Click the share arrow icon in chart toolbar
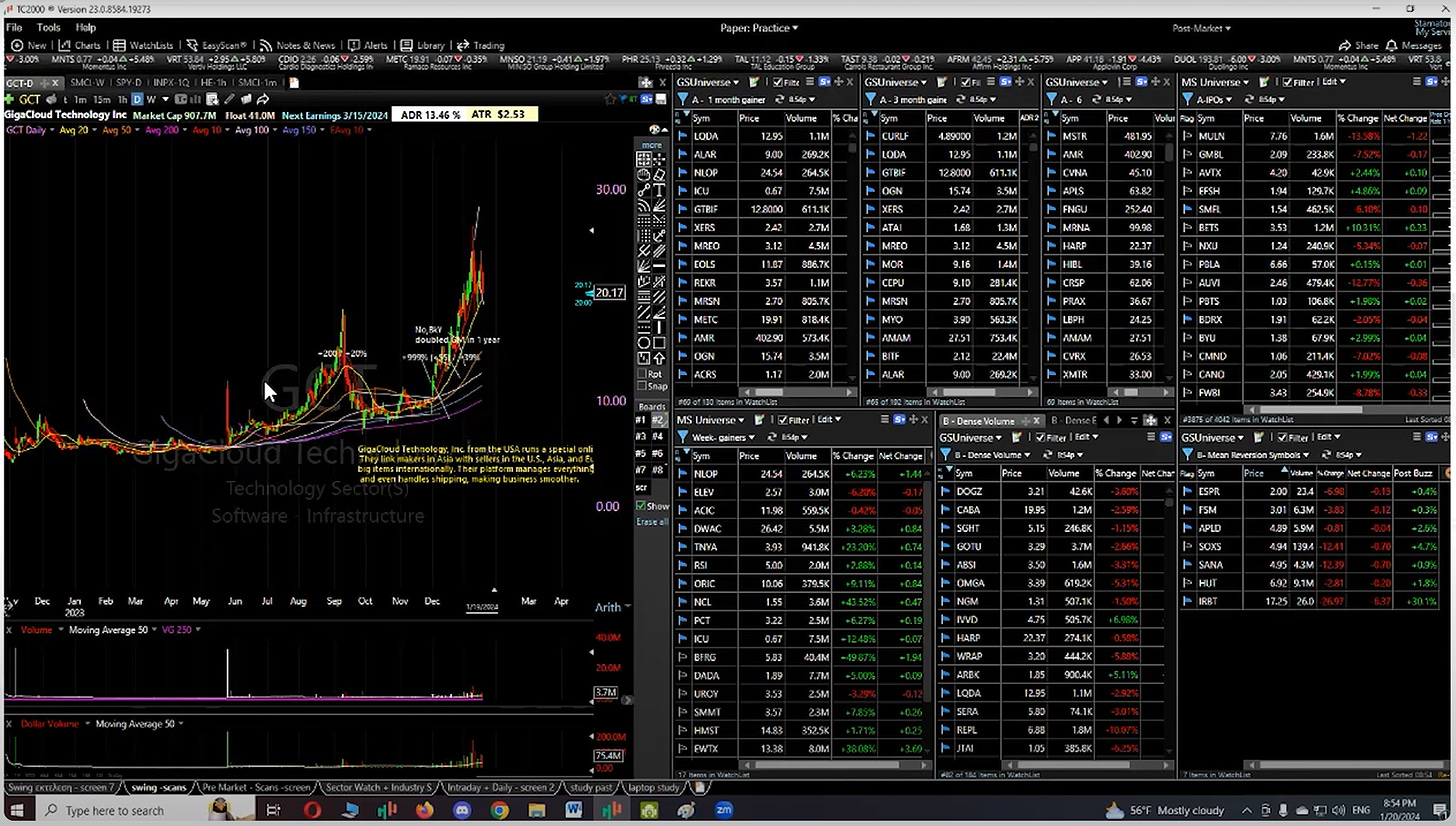 tap(263, 99)
